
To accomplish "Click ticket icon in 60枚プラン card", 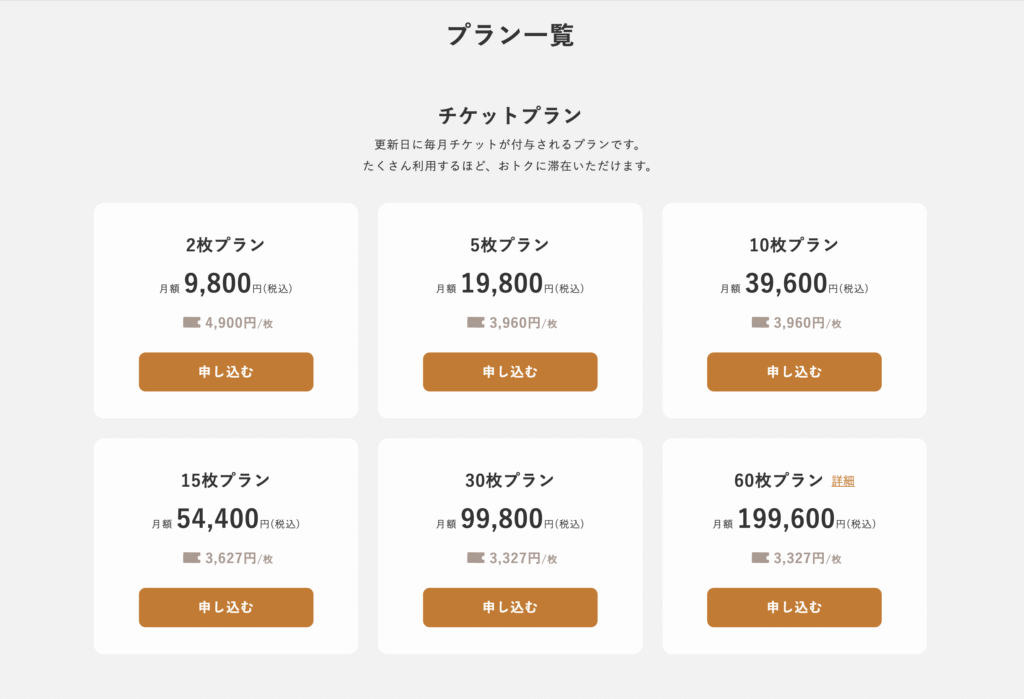I will (760, 558).
